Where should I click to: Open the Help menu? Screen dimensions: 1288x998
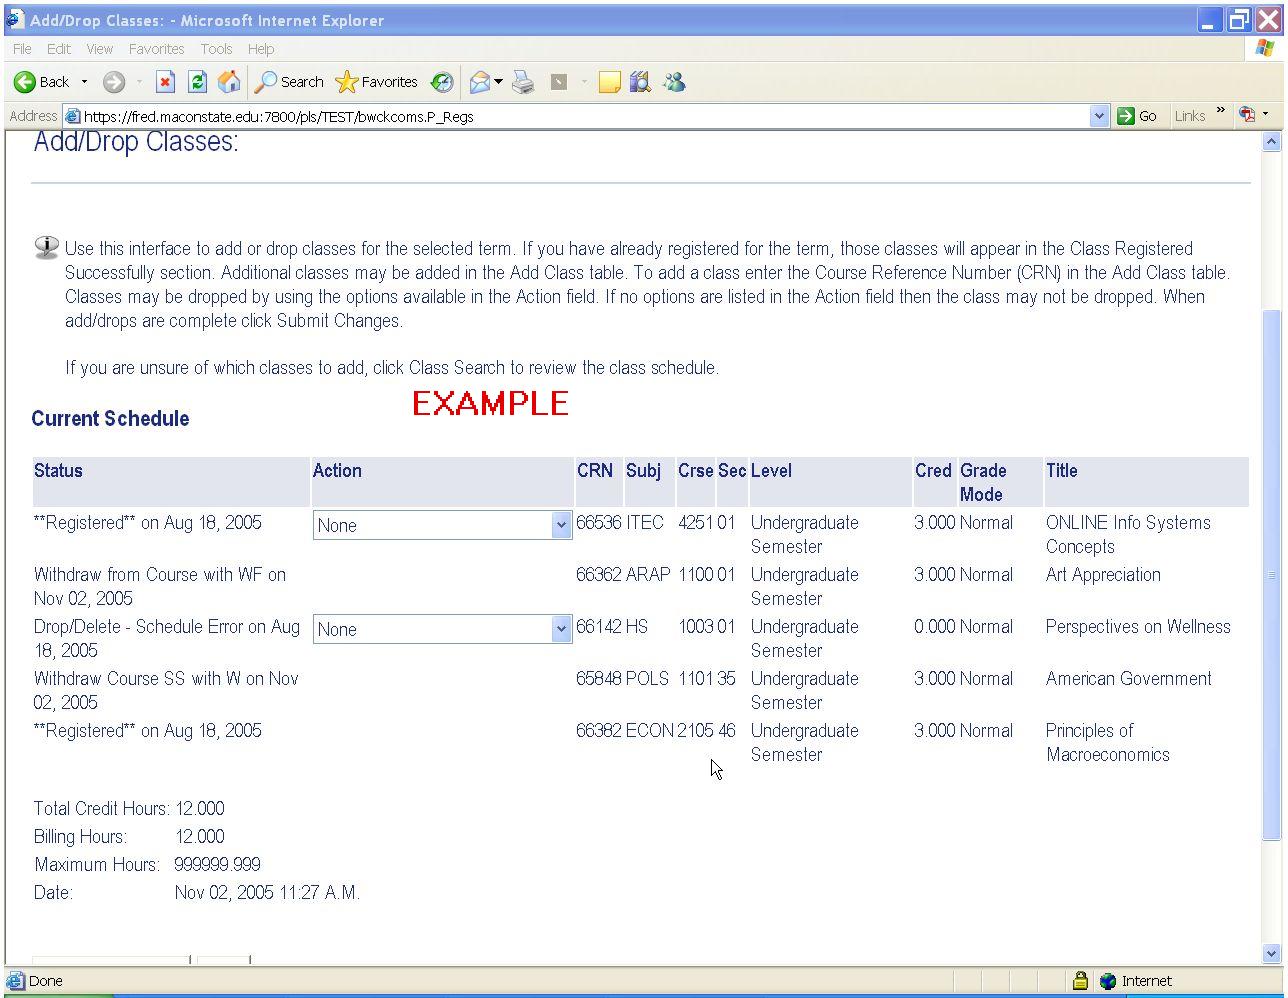click(x=261, y=48)
